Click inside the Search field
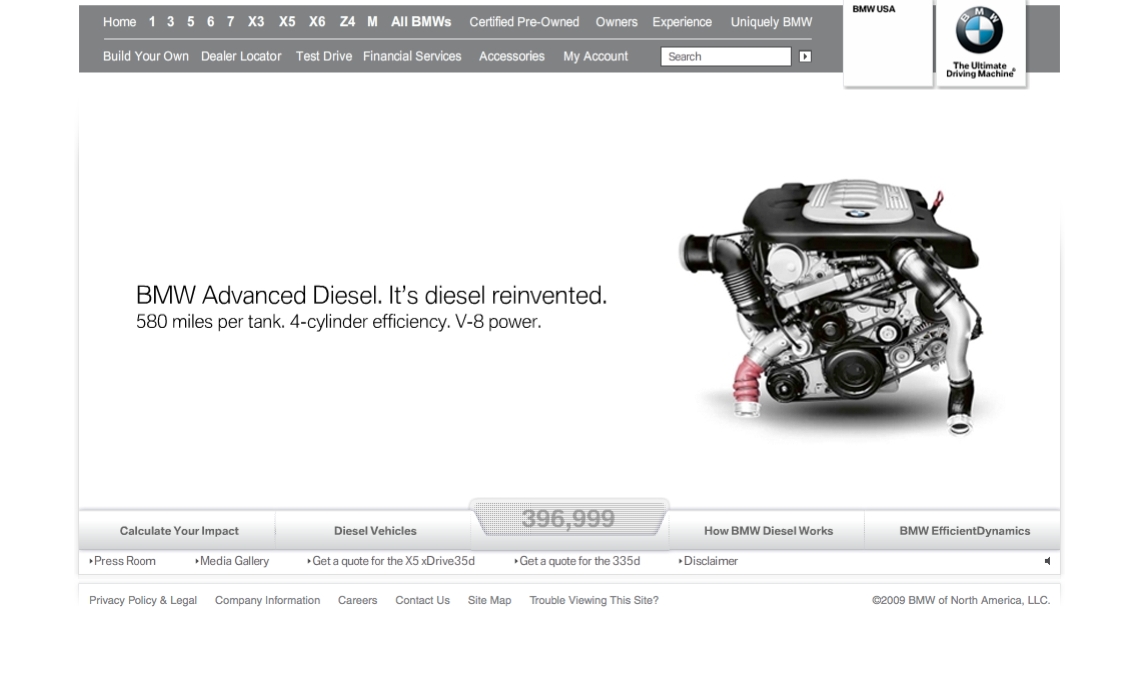 726,57
